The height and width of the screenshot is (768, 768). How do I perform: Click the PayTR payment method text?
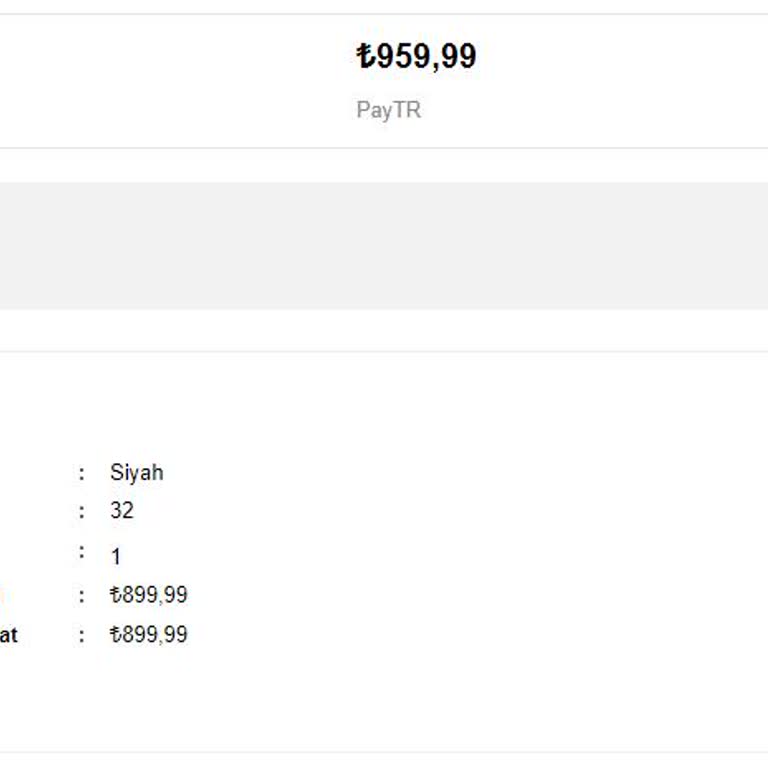(x=389, y=110)
